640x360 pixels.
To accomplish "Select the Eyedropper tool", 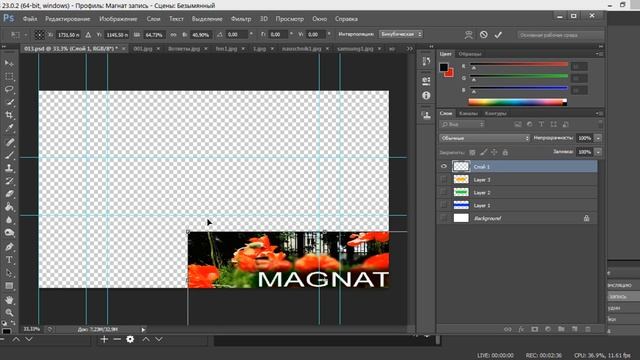I will (9, 128).
